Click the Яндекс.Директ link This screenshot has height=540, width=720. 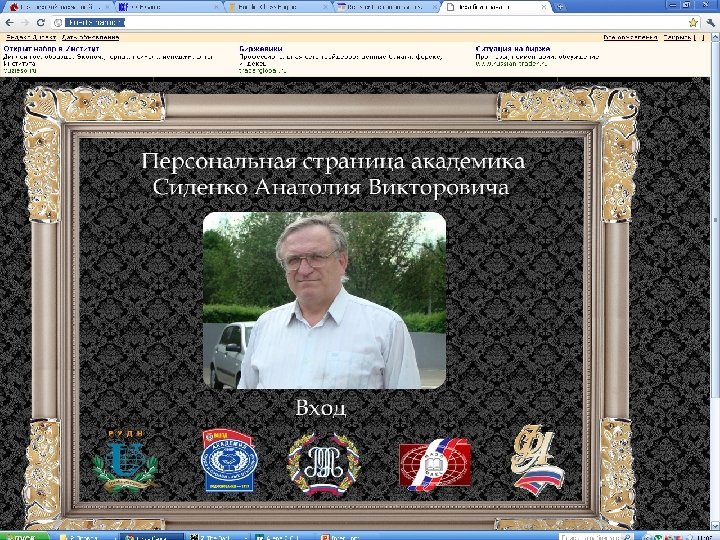pos(31,37)
